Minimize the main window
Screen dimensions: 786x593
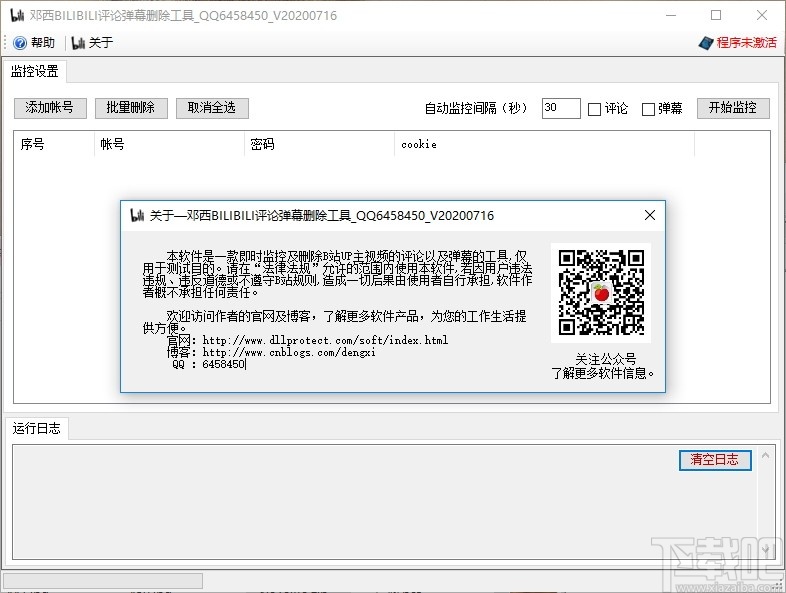coord(671,16)
